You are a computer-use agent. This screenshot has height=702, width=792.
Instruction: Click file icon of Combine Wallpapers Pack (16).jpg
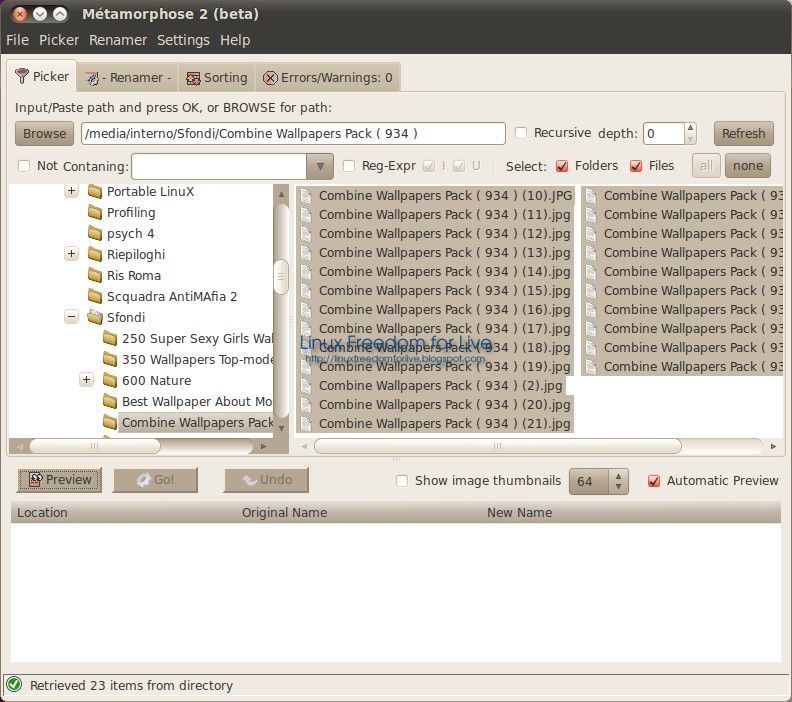pyautogui.click(x=306, y=310)
